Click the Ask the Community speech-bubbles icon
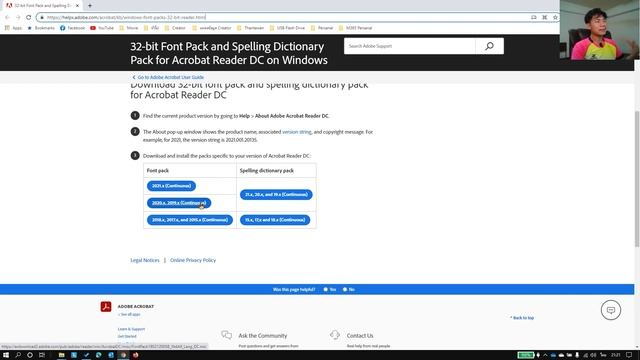 (x=227, y=335)
